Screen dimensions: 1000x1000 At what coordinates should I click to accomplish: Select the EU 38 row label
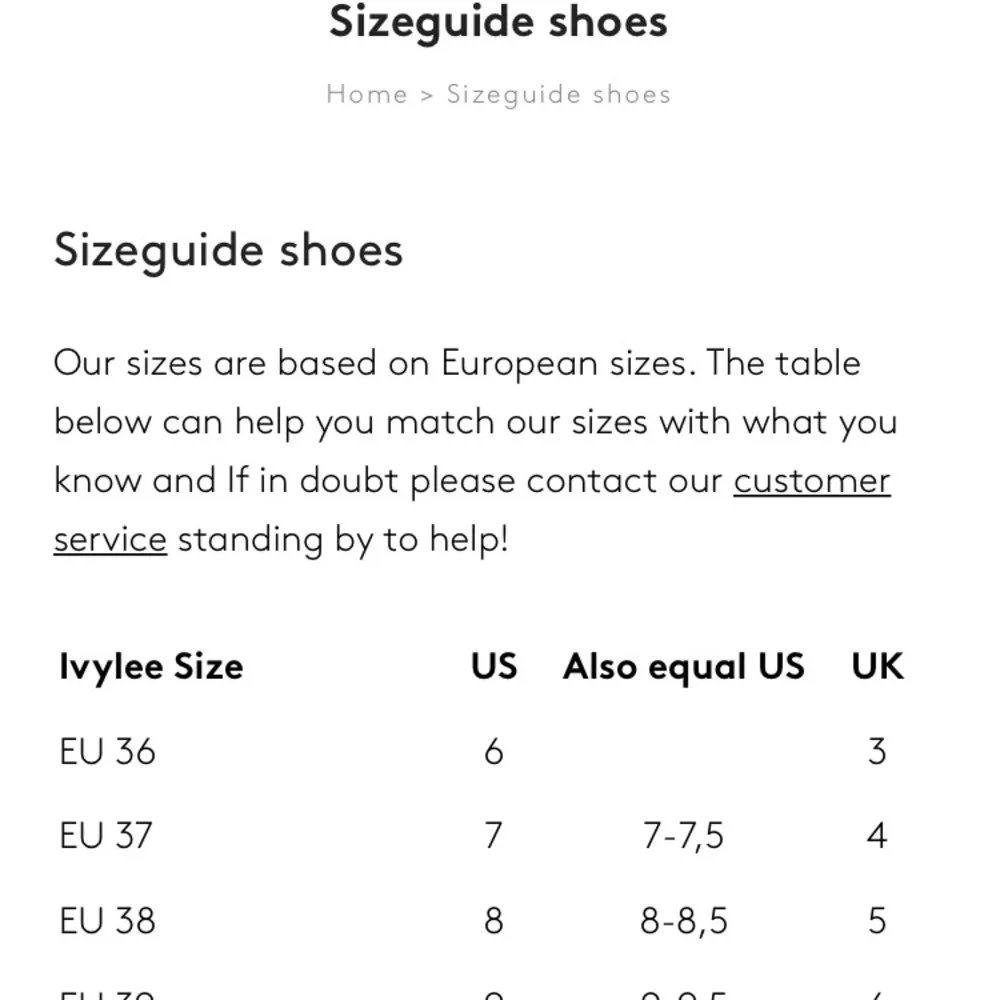click(107, 920)
